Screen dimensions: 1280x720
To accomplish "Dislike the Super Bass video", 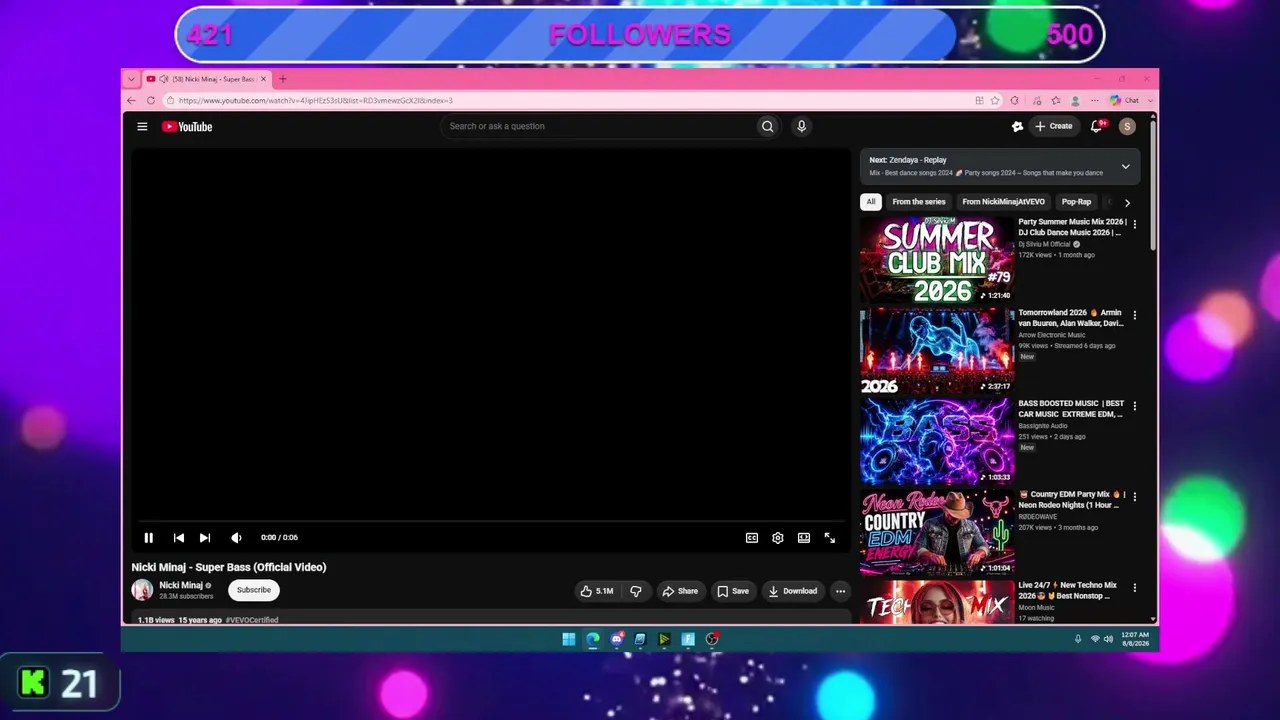I will point(636,591).
